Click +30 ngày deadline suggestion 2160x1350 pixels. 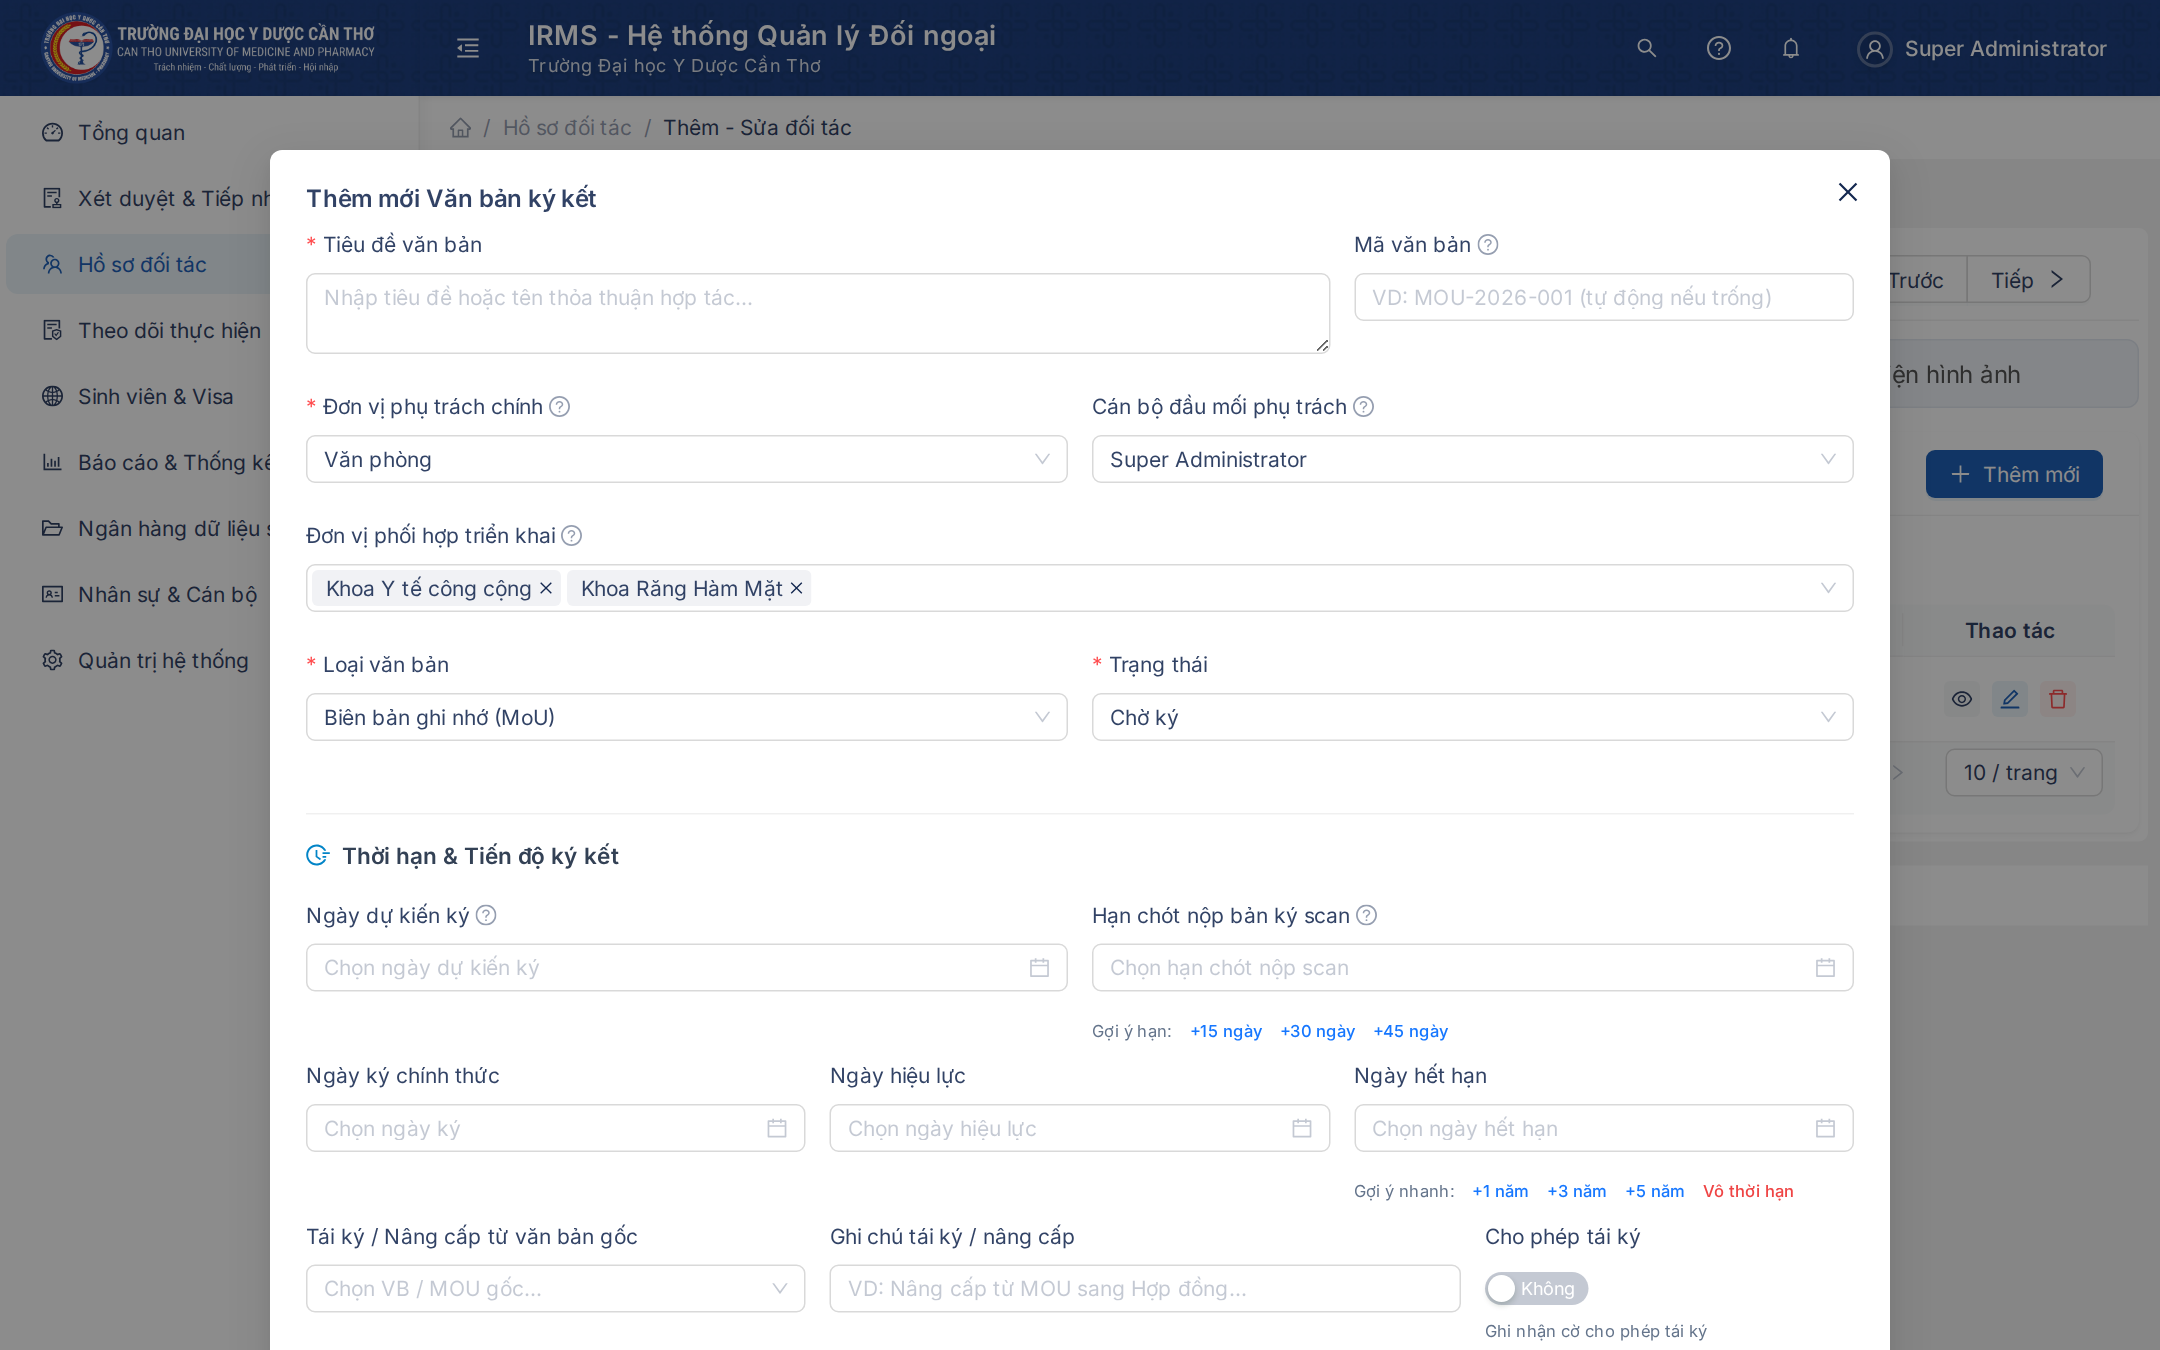coord(1317,1031)
